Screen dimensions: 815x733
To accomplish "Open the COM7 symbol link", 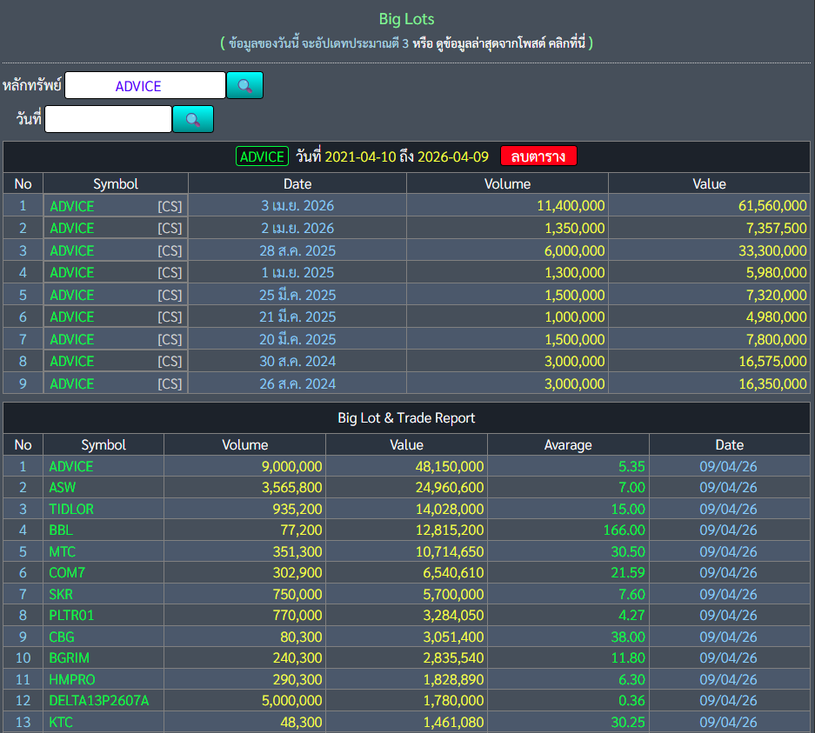I will pyautogui.click(x=66, y=572).
